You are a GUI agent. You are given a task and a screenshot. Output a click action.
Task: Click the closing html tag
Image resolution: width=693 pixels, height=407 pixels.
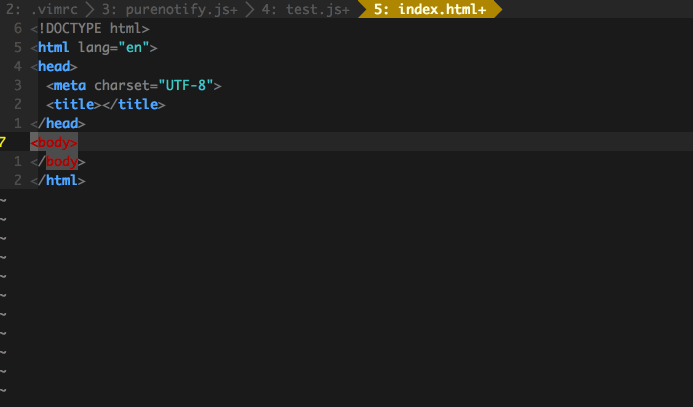[58, 180]
